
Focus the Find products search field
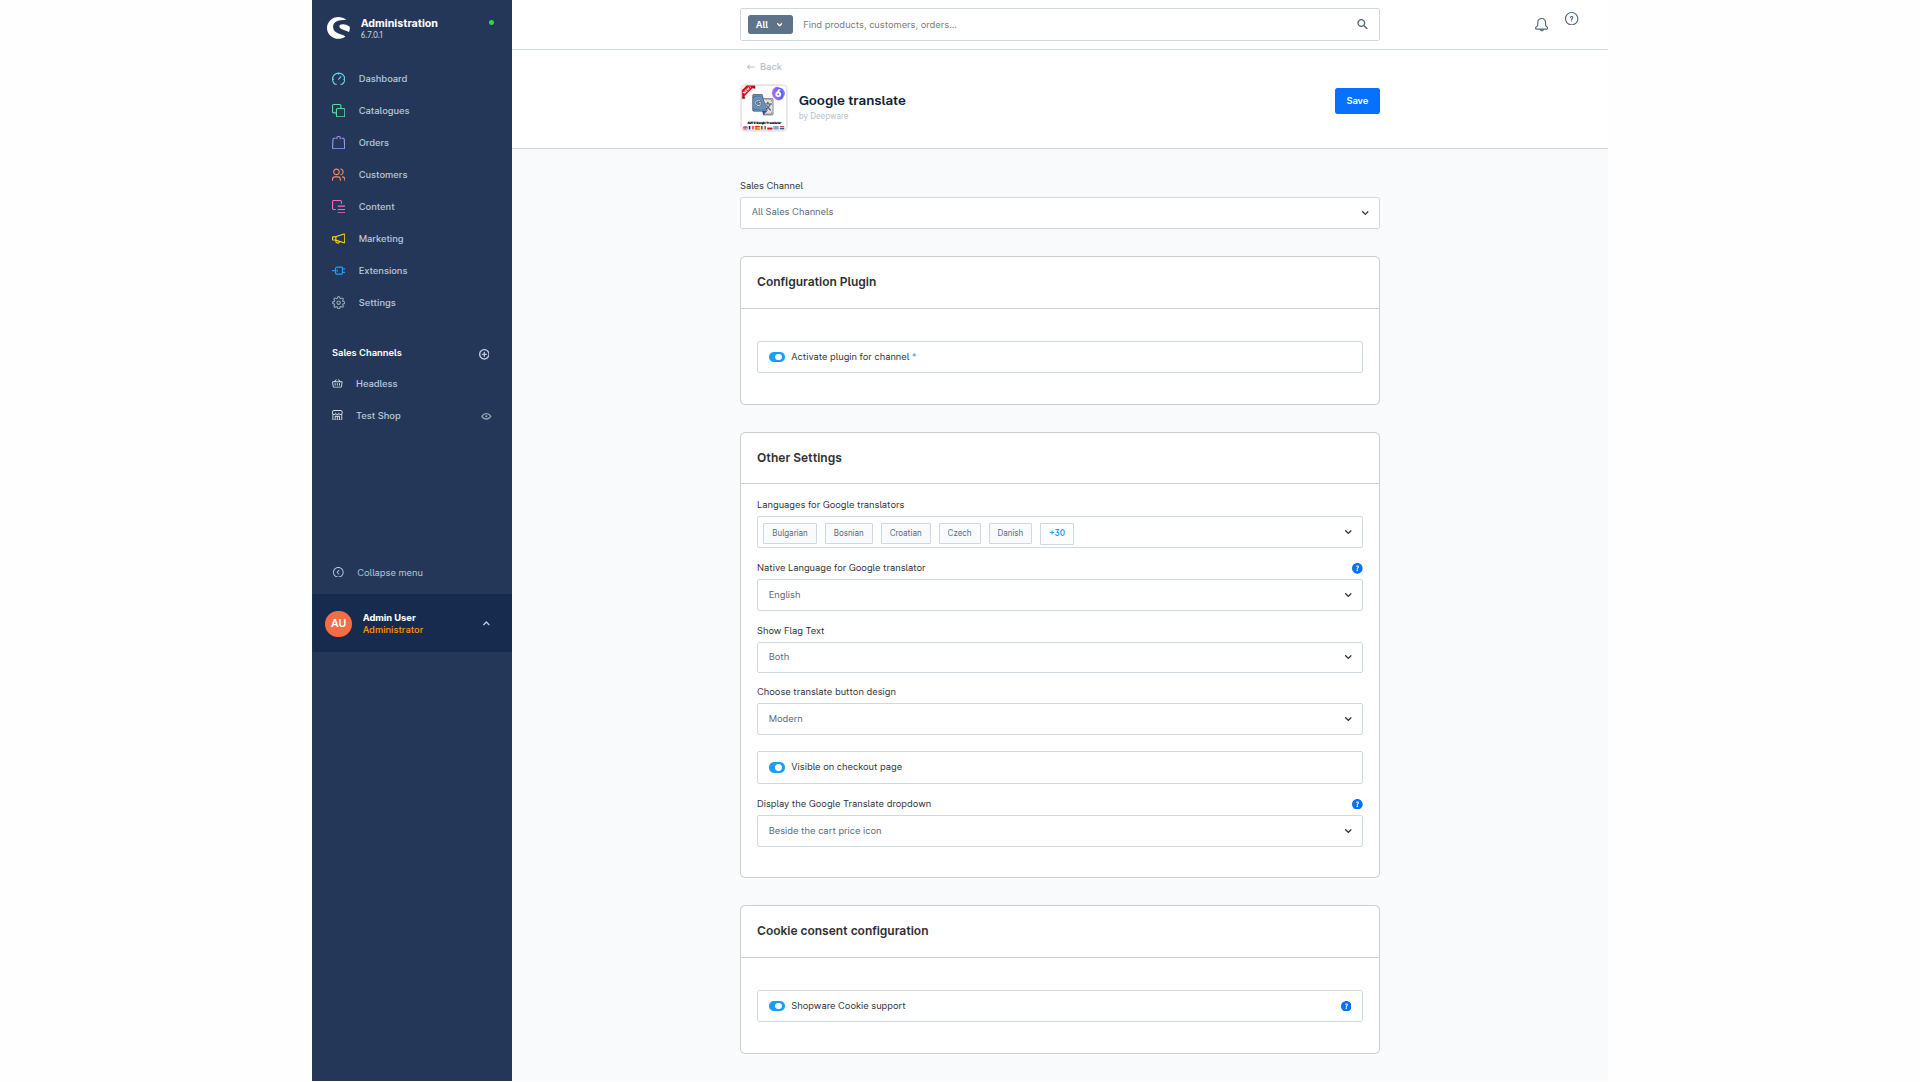(1075, 25)
